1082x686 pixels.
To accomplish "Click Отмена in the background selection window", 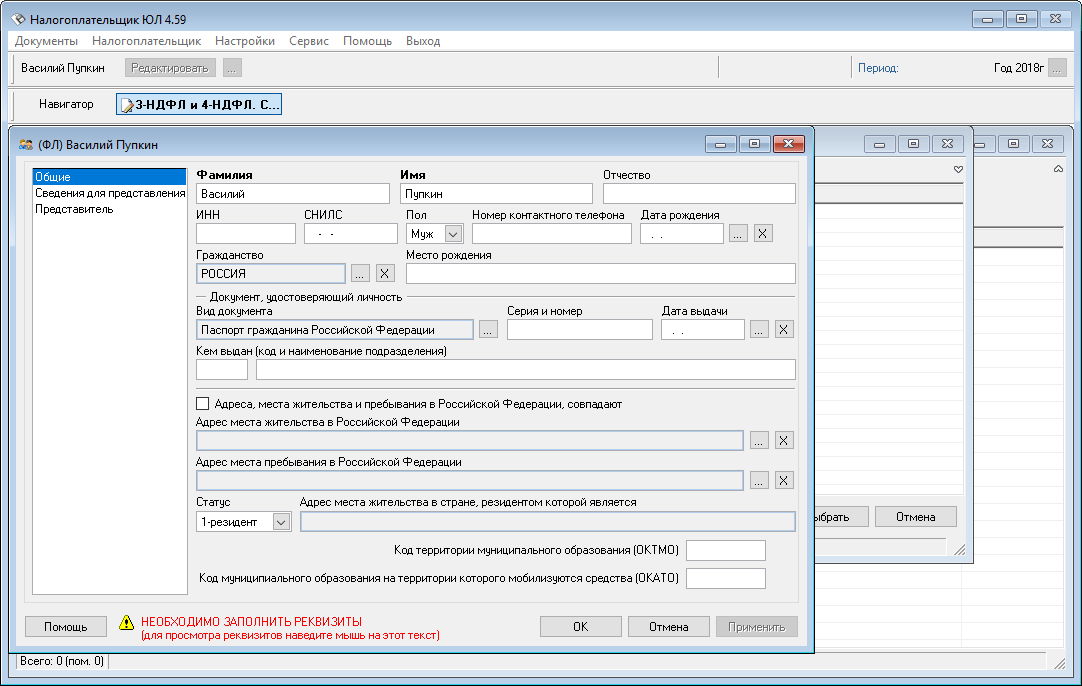I will pos(916,517).
